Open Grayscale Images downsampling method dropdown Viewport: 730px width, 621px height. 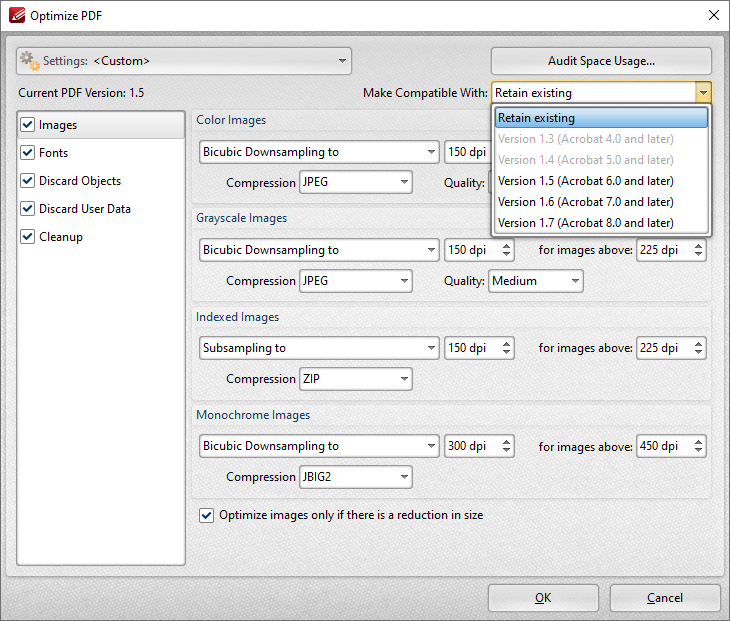point(319,250)
